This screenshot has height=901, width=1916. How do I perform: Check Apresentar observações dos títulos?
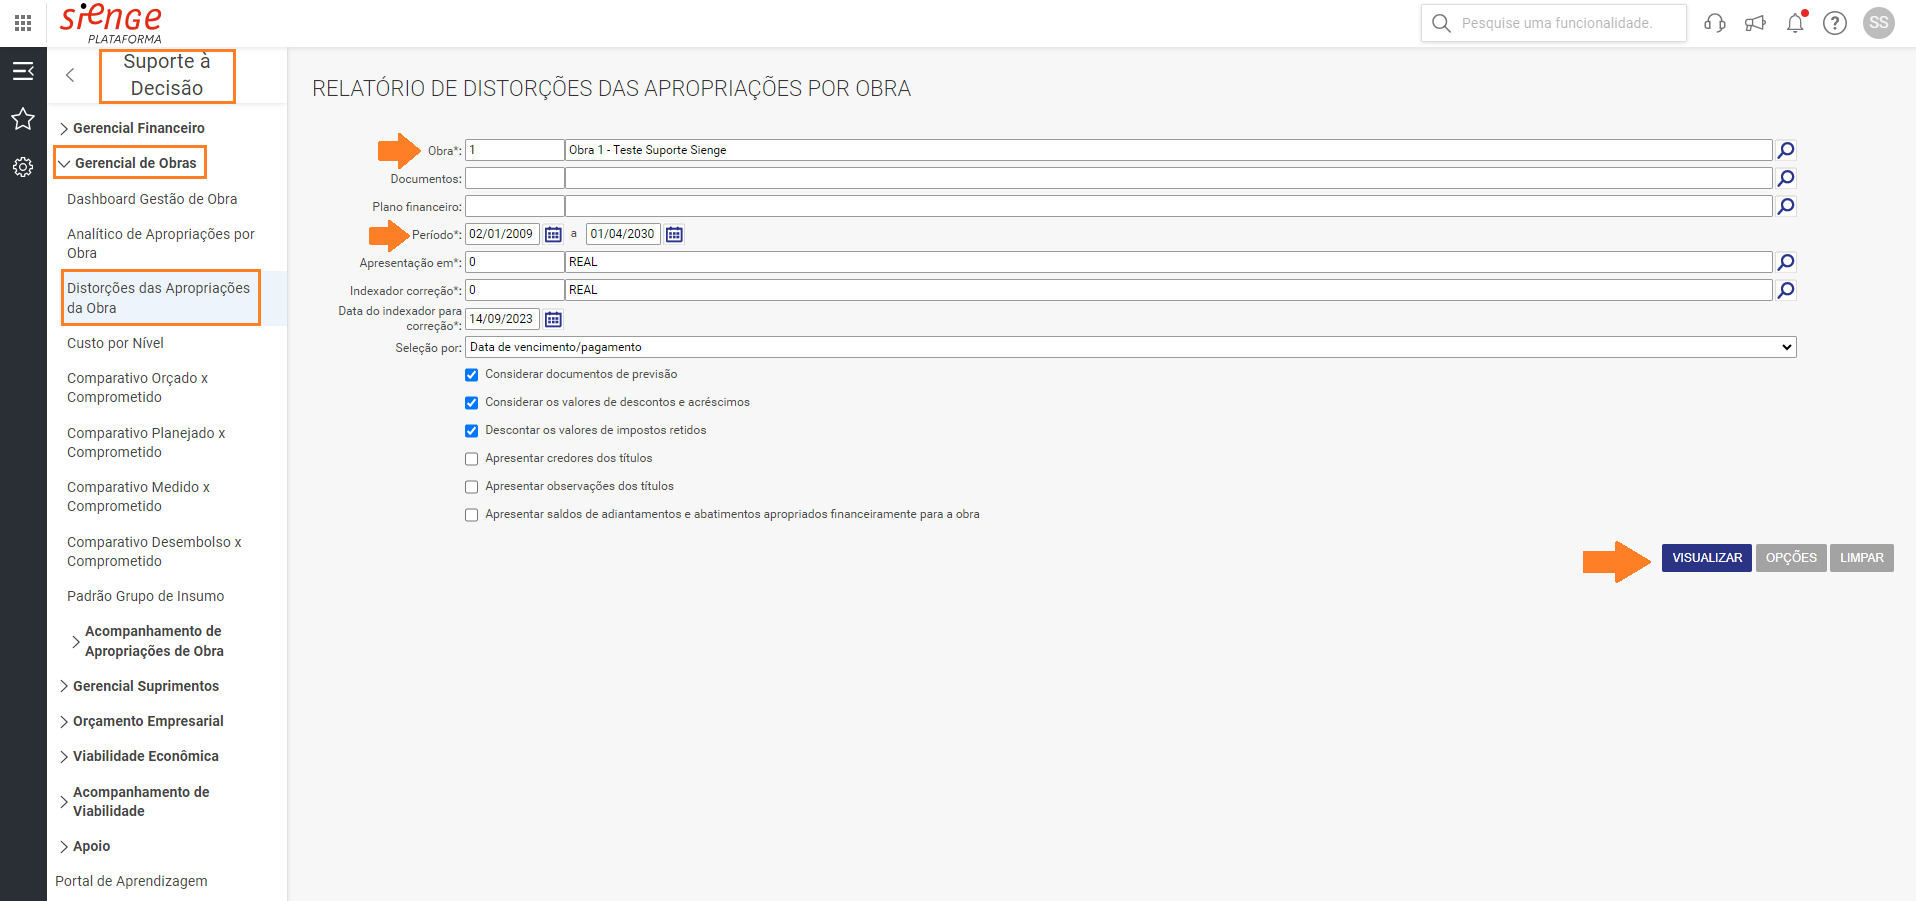click(471, 487)
